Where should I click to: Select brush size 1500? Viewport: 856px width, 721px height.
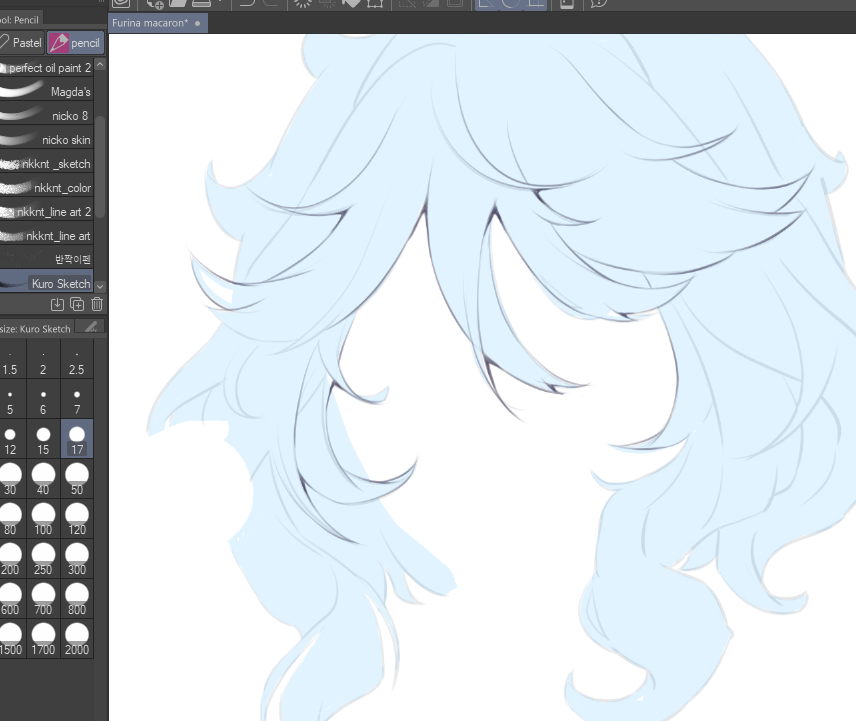pos(11,639)
